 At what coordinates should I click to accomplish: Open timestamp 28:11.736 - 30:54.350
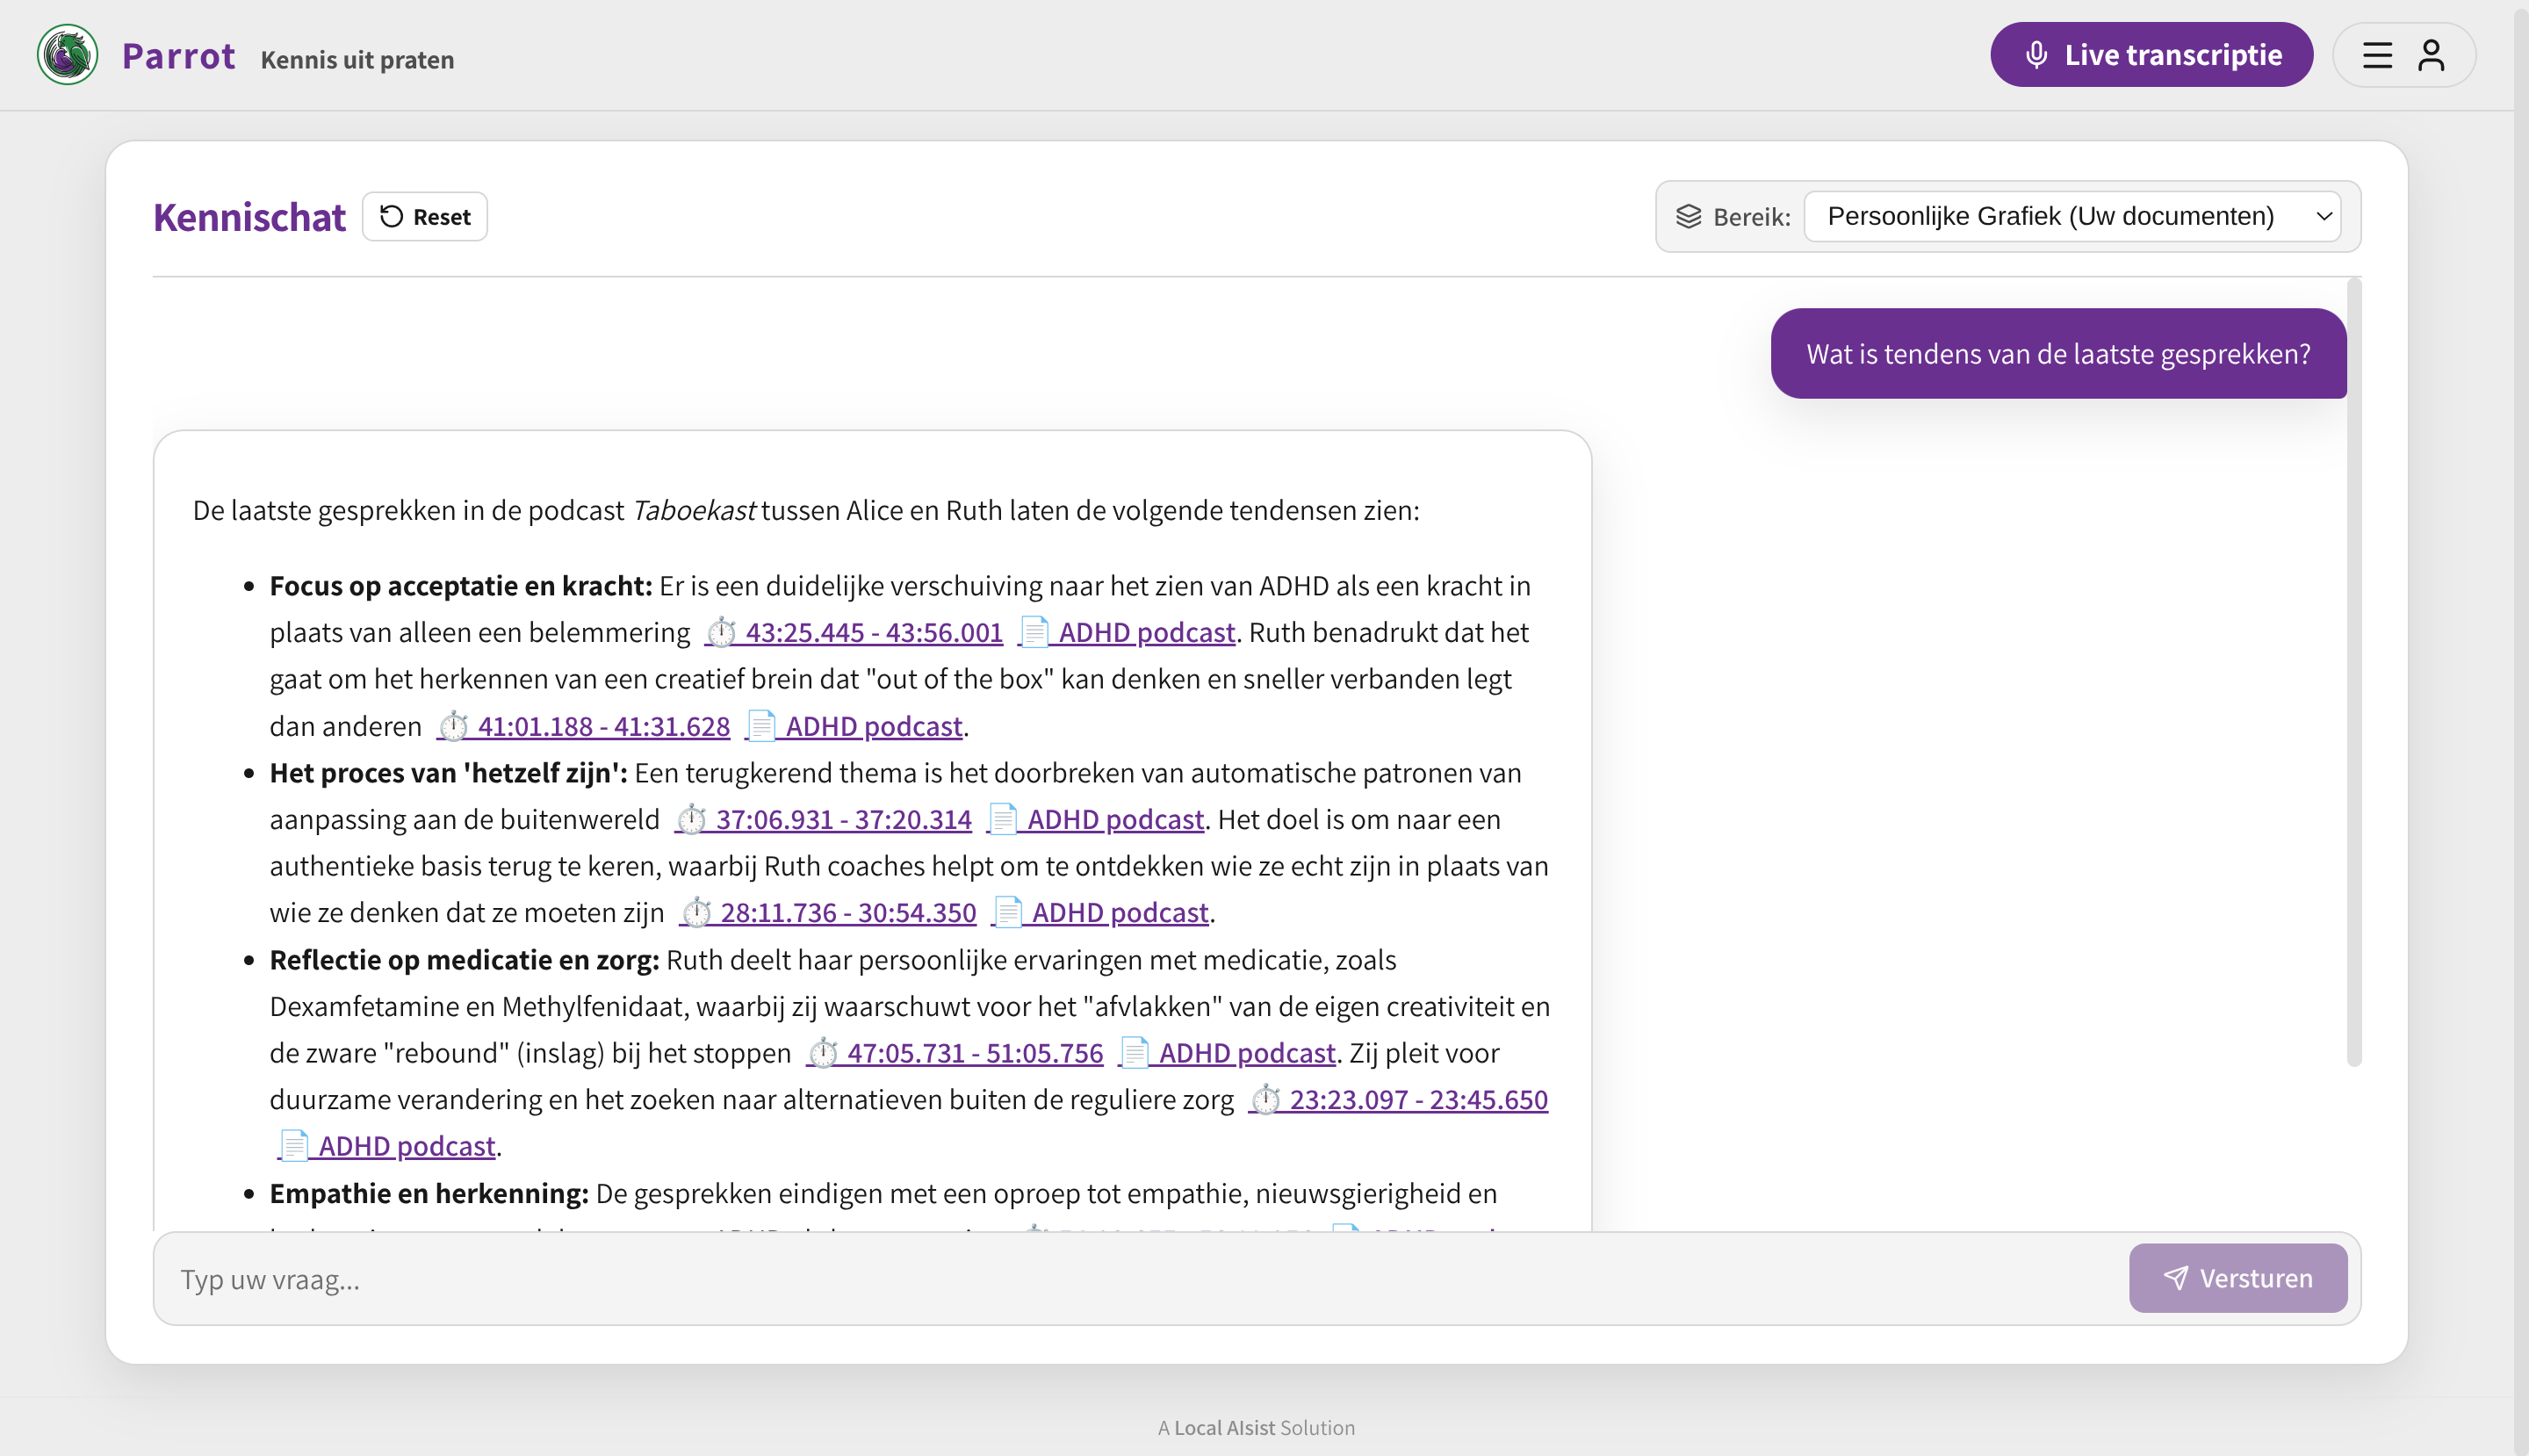(x=828, y=912)
